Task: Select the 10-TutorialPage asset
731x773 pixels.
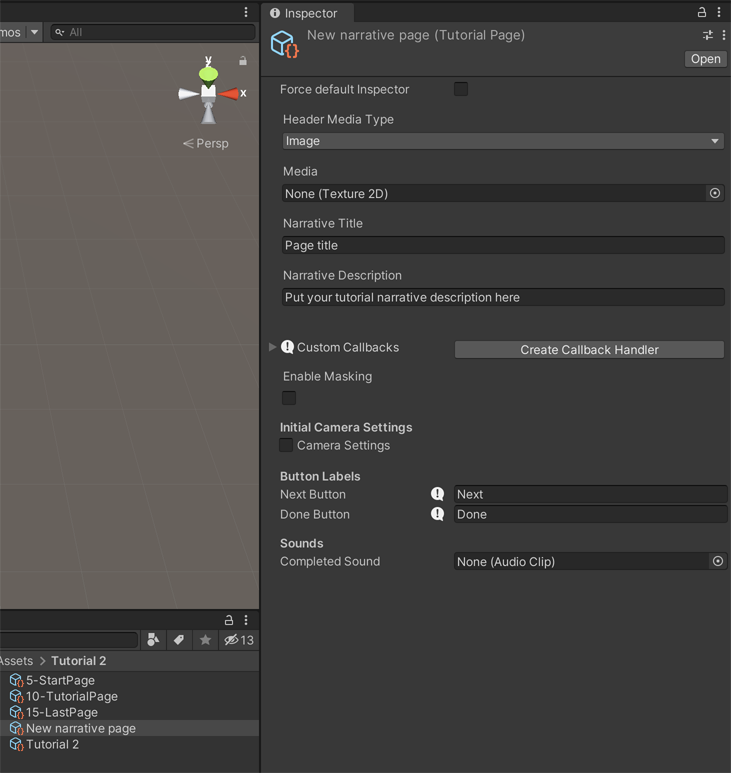Action: click(71, 696)
